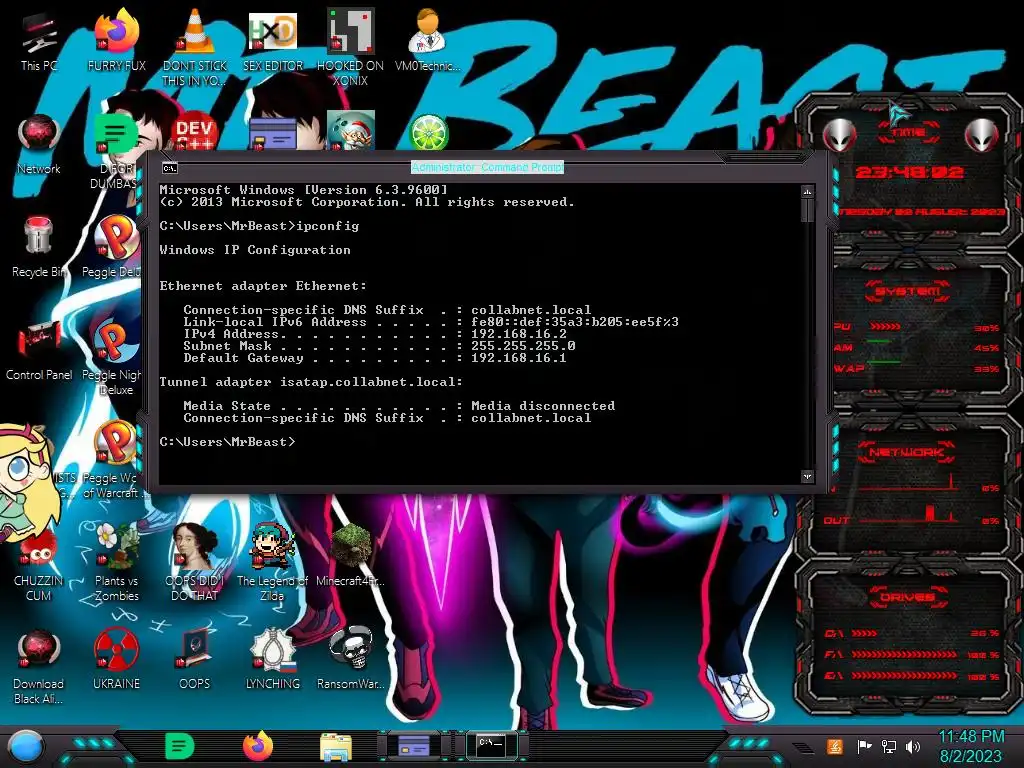Launch Peggle World of Warcraft shortcut
Image resolution: width=1024 pixels, height=768 pixels.
pyautogui.click(x=115, y=458)
